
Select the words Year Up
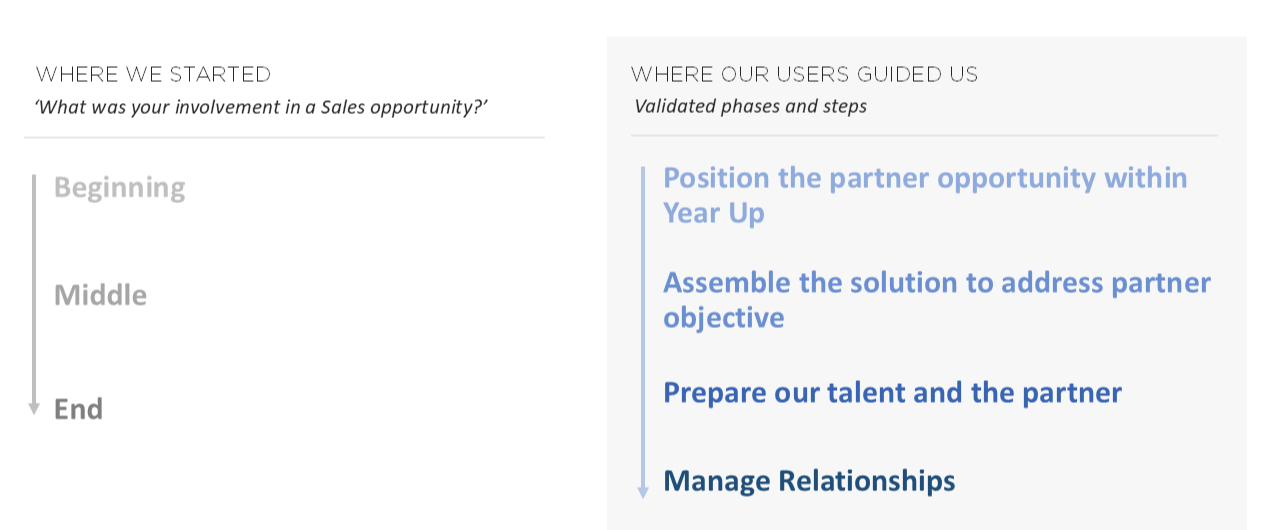713,213
